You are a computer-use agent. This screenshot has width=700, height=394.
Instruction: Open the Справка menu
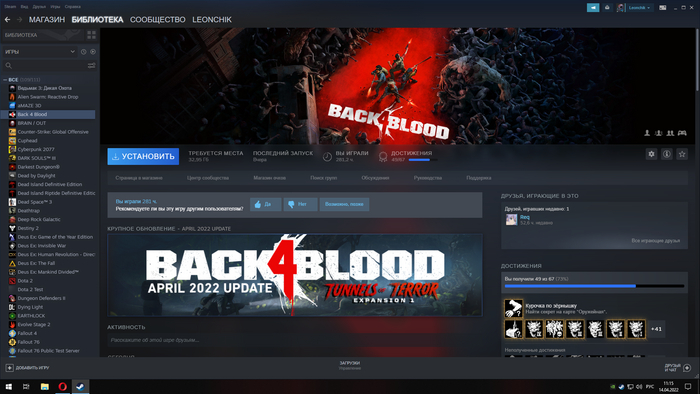point(72,7)
